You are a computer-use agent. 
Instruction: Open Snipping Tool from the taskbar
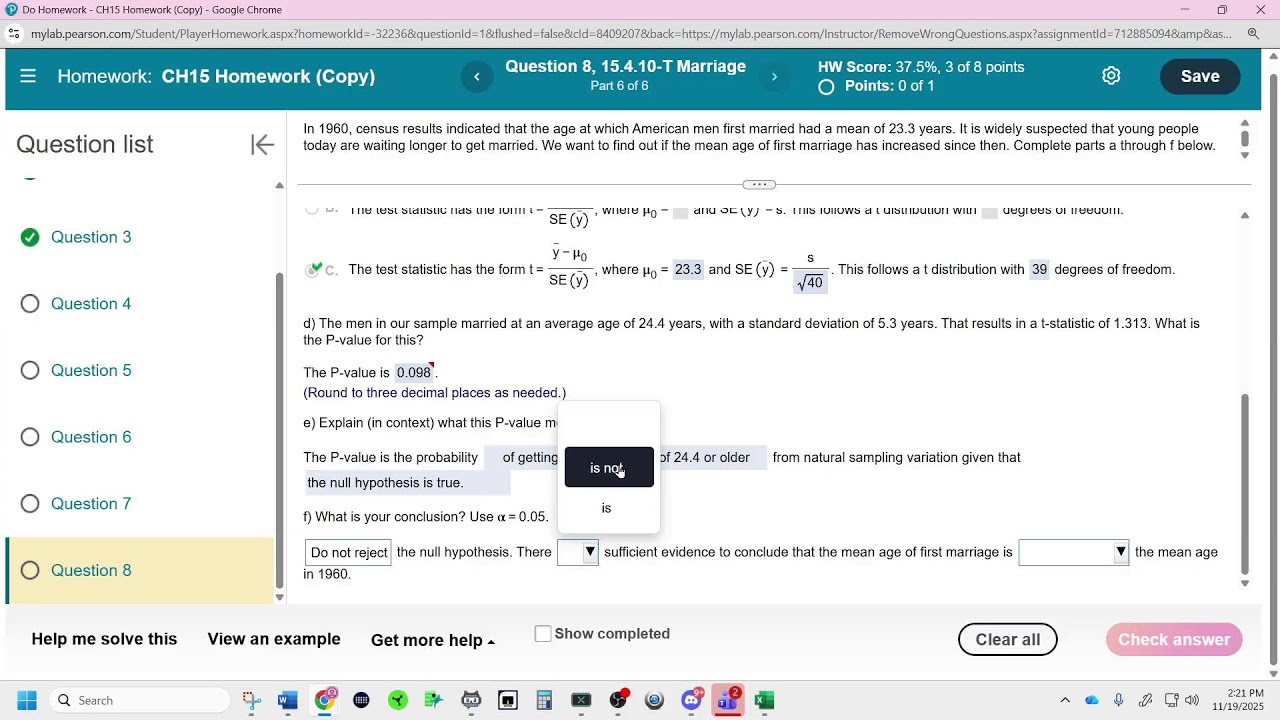coord(251,700)
